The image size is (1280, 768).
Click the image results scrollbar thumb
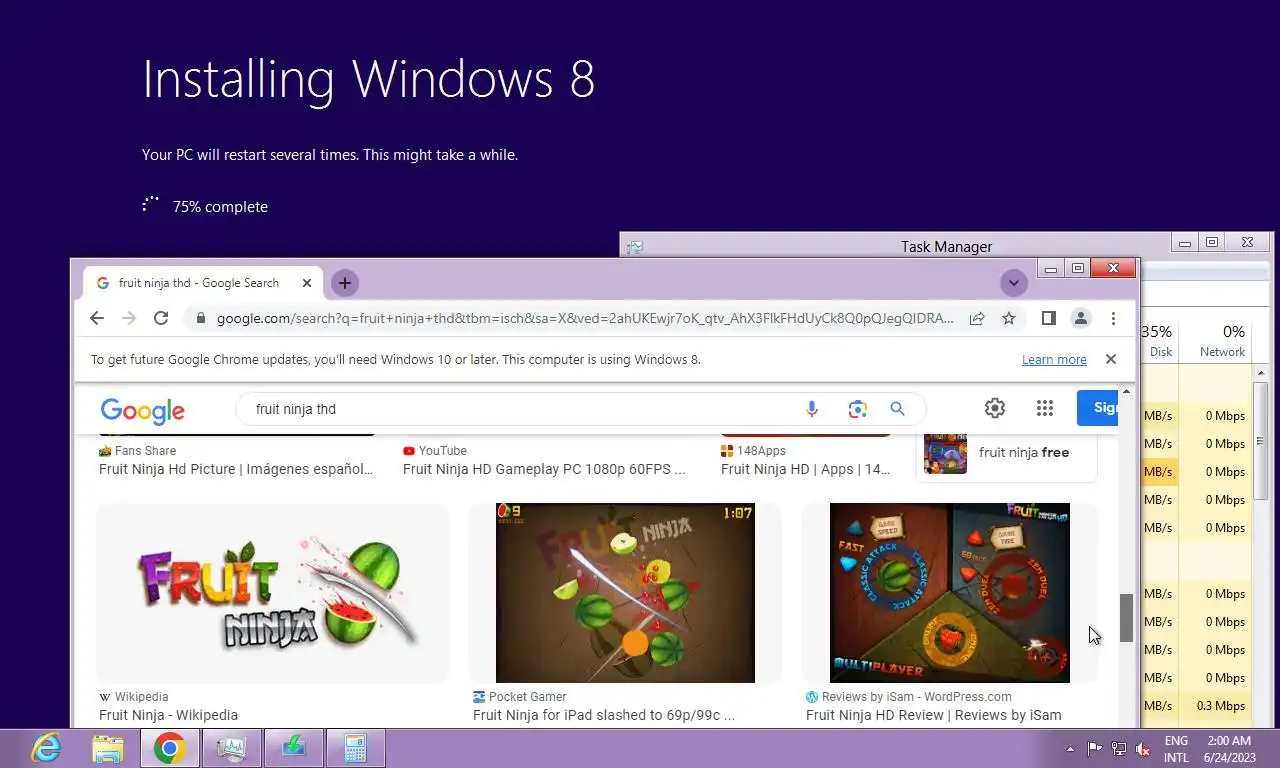pos(1126,618)
